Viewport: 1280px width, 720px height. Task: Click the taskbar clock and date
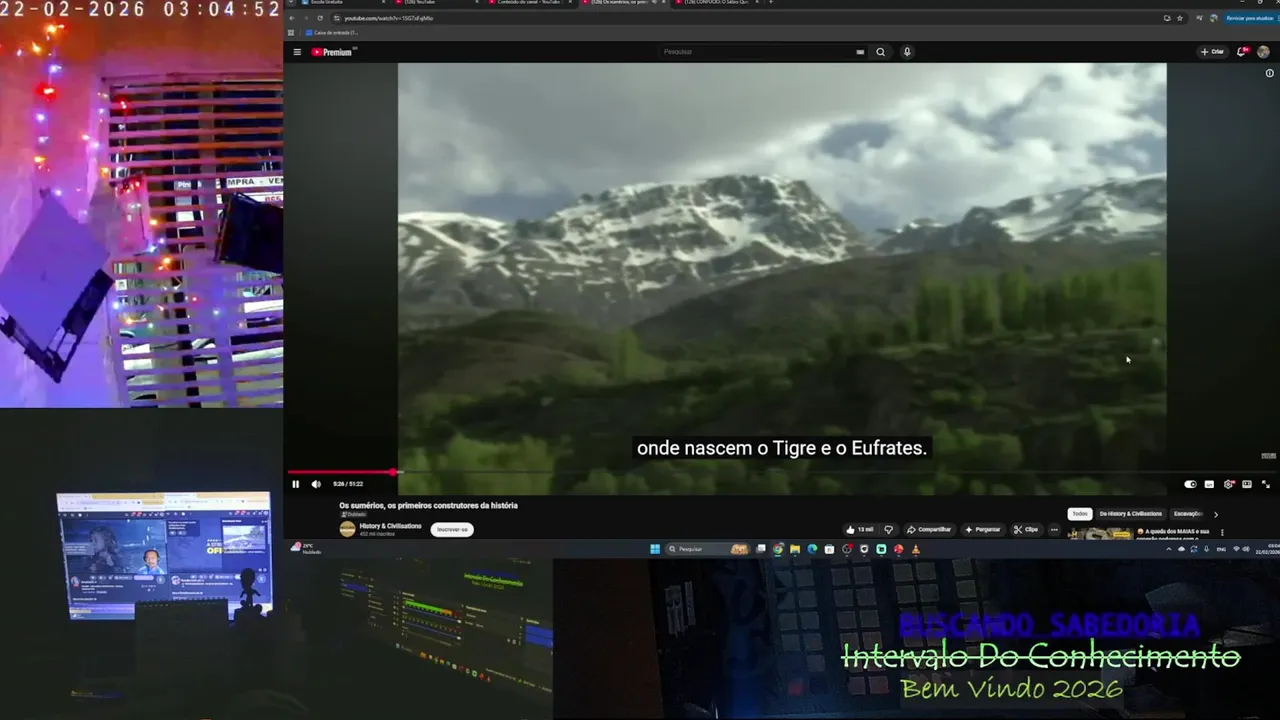coord(1268,549)
